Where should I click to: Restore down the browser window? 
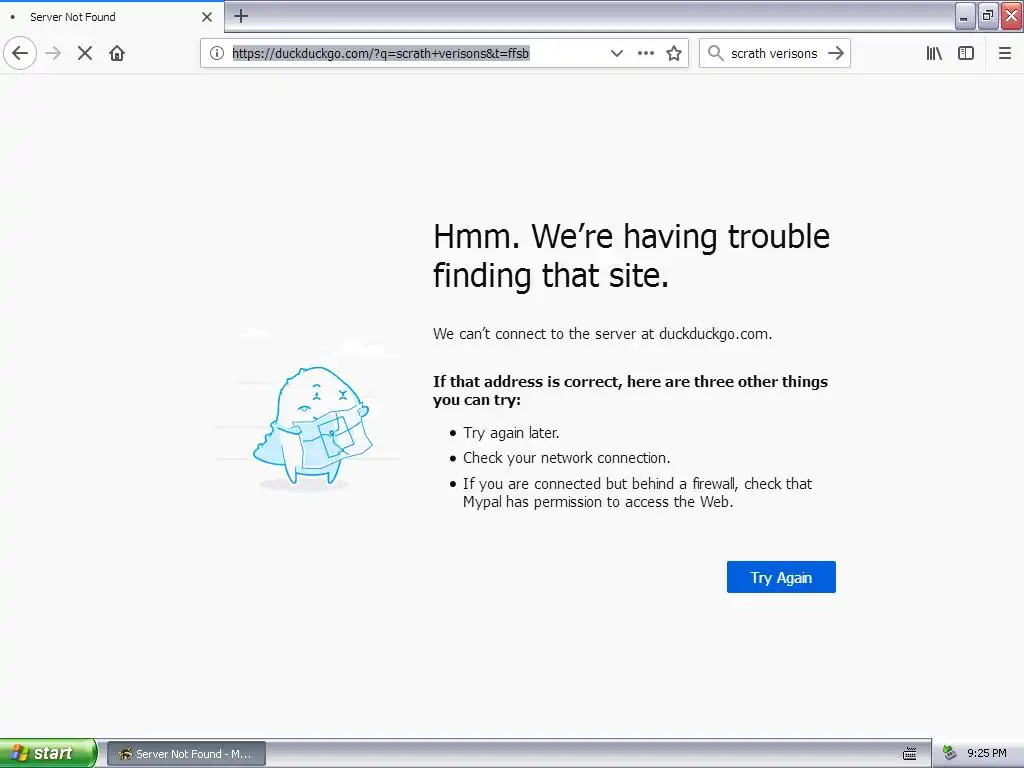(988, 16)
